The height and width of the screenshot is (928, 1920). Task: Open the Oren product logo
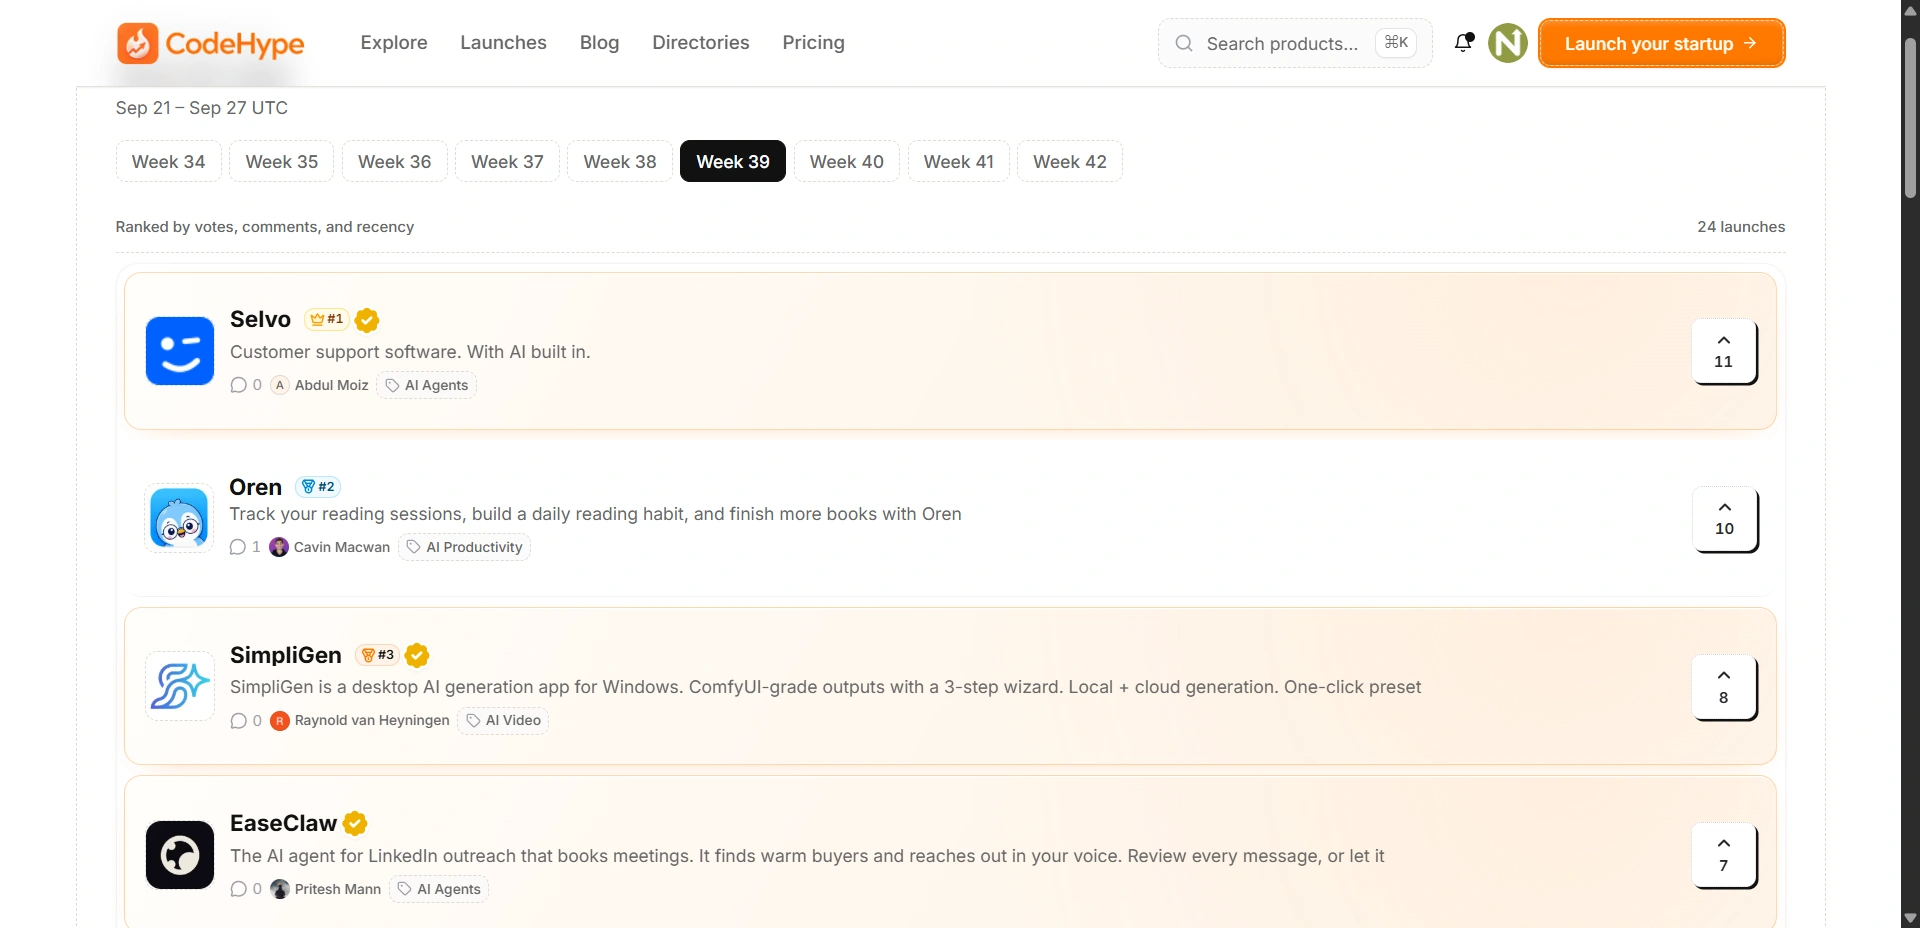tap(180, 518)
